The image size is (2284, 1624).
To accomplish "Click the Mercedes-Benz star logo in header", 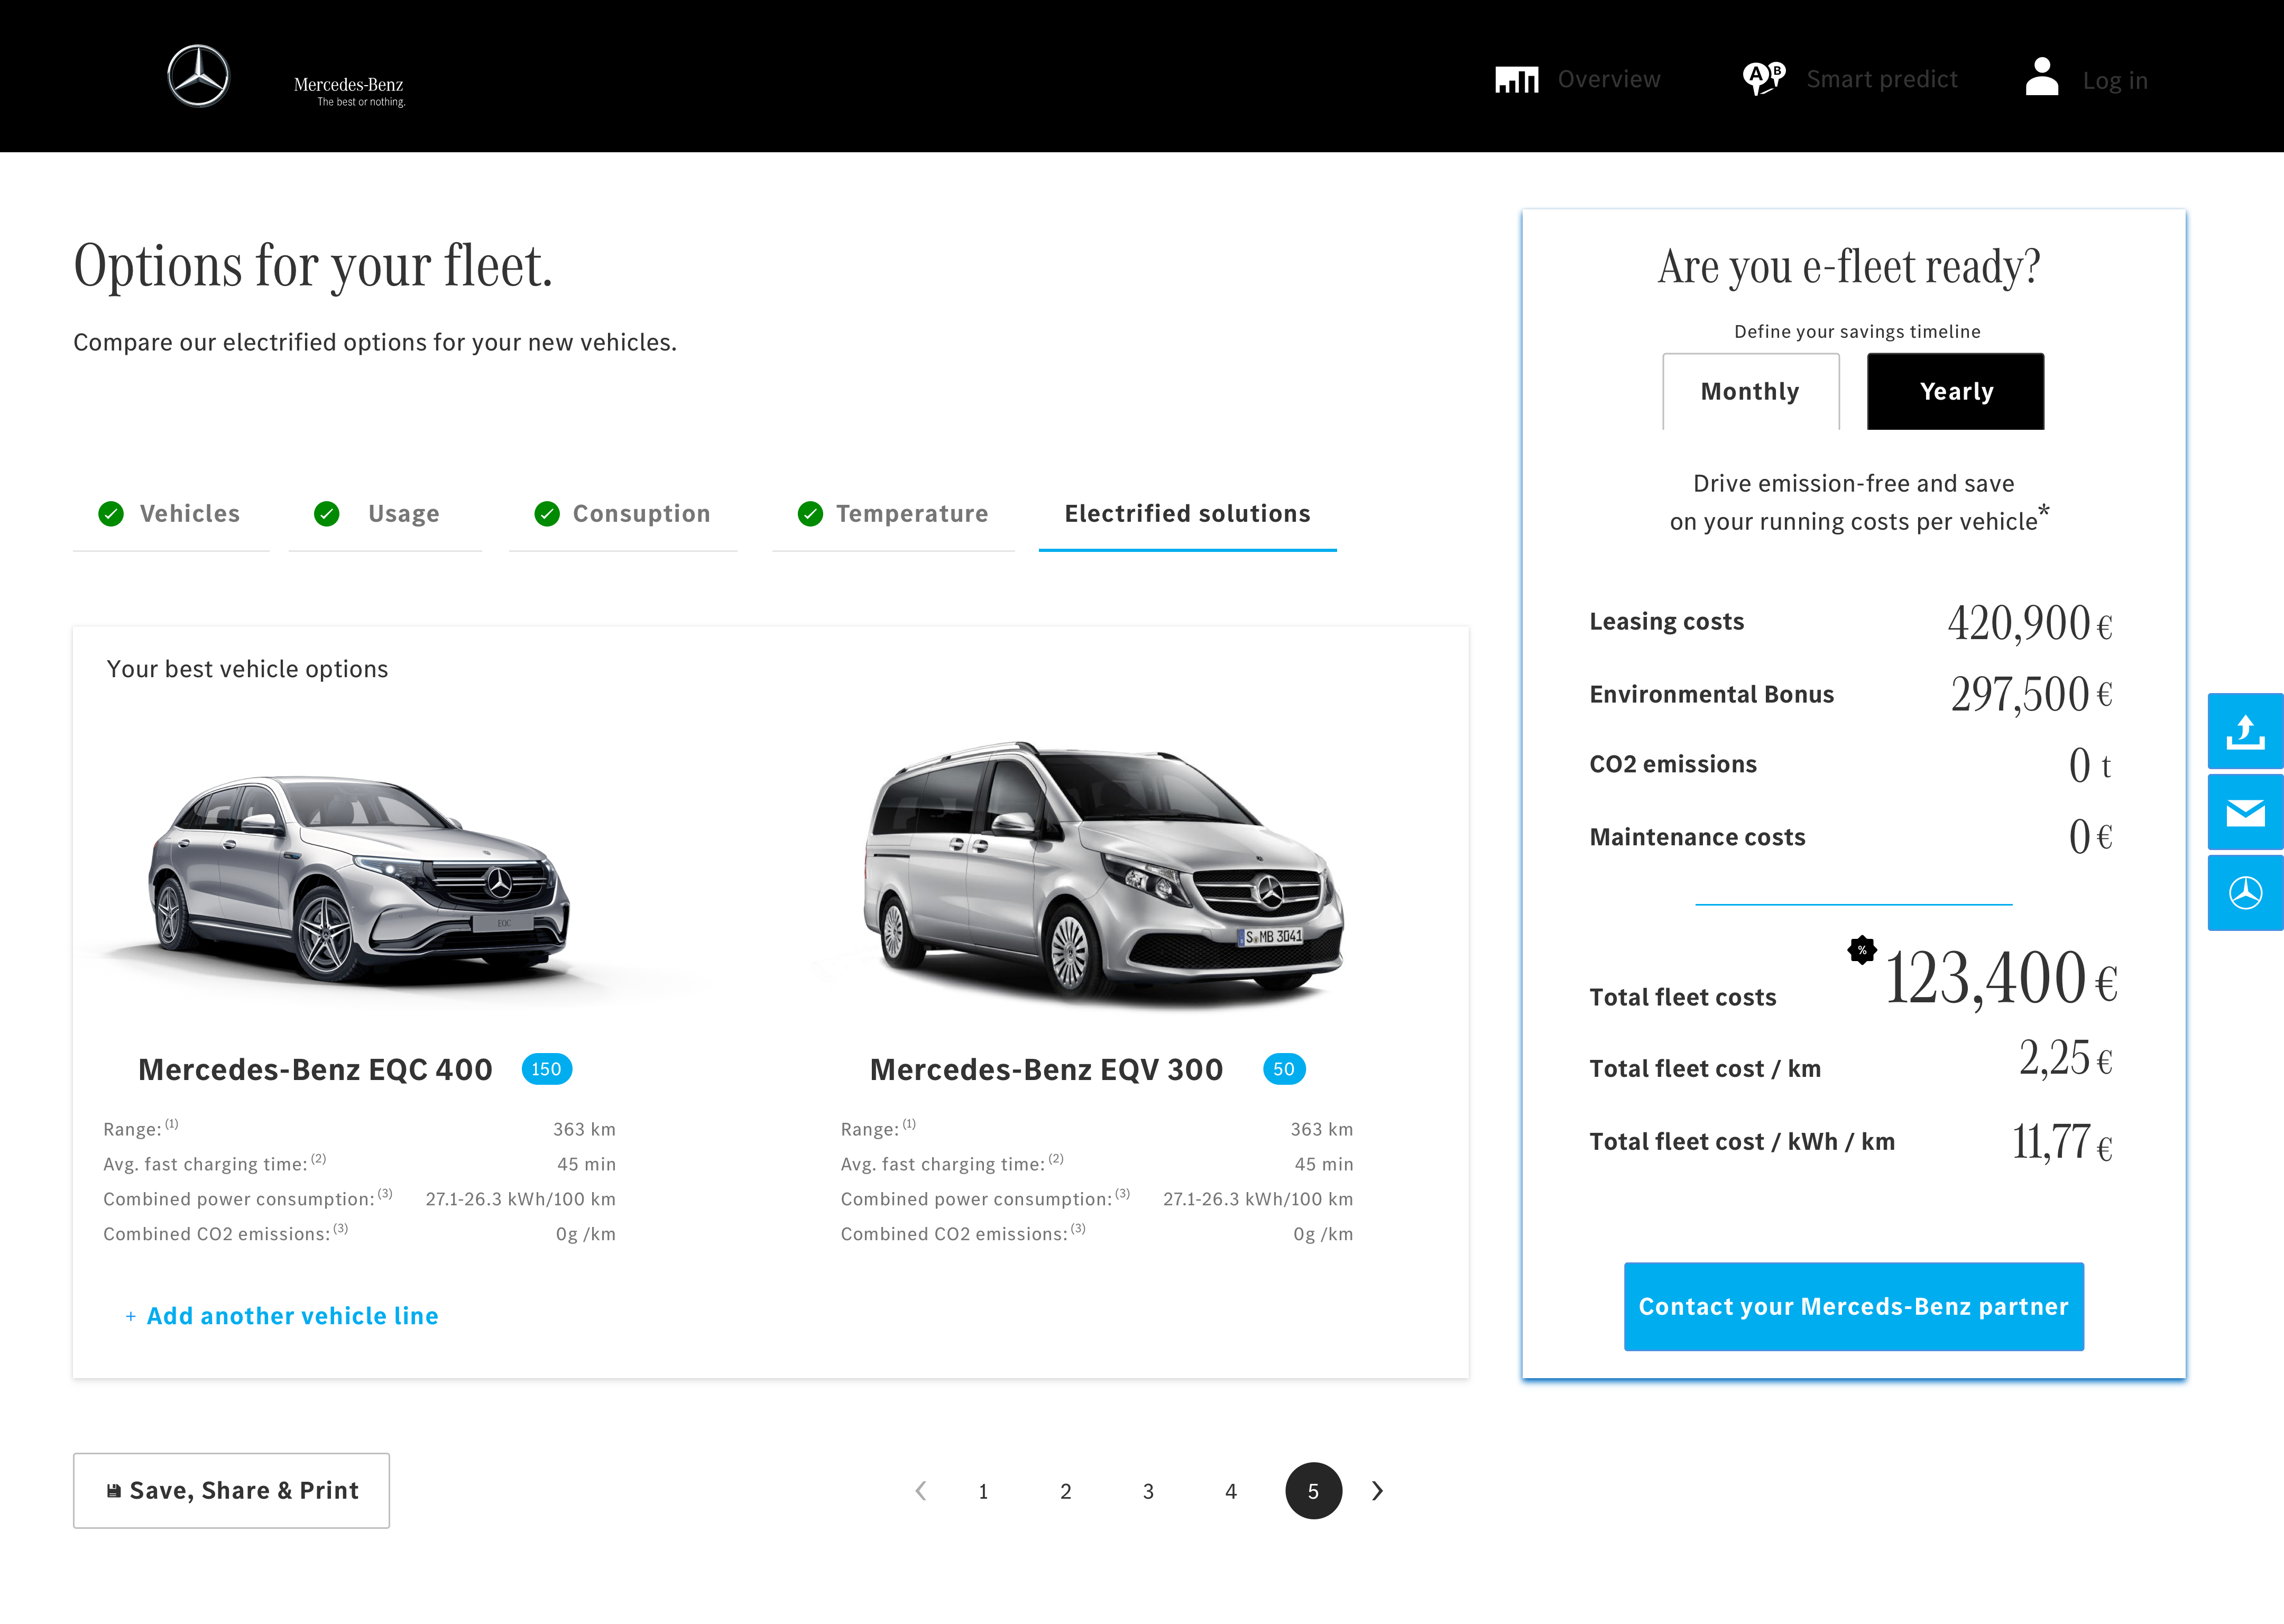I will pyautogui.click(x=198, y=76).
